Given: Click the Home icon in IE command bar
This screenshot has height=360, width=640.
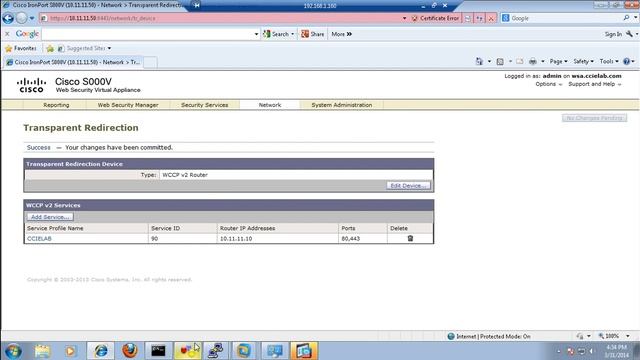Looking at the screenshot, I should pos(479,61).
